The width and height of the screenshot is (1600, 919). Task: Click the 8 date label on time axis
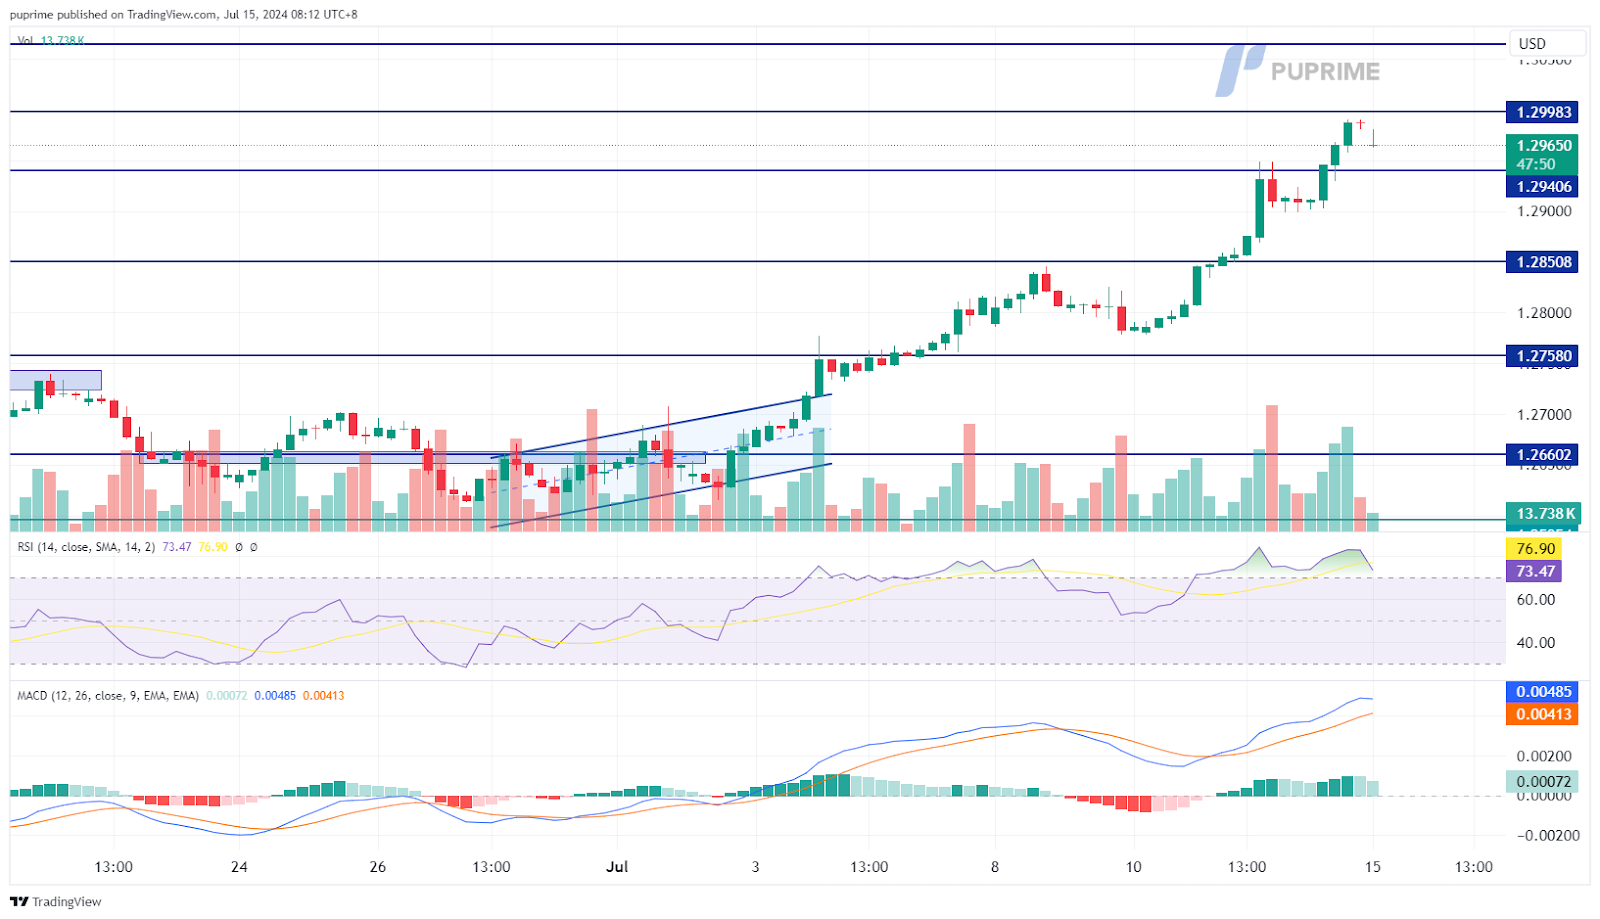[x=994, y=867]
